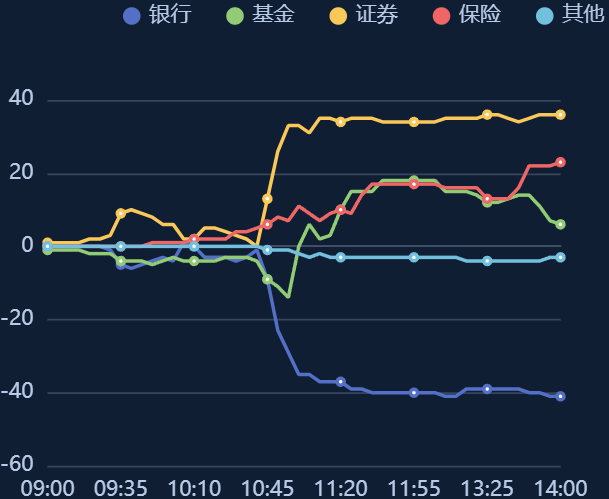Click the 13:25 x-axis time label

[x=487, y=489]
